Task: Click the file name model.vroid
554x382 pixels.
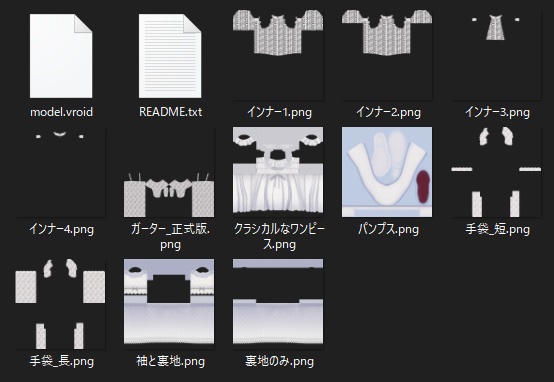Action: point(61,112)
